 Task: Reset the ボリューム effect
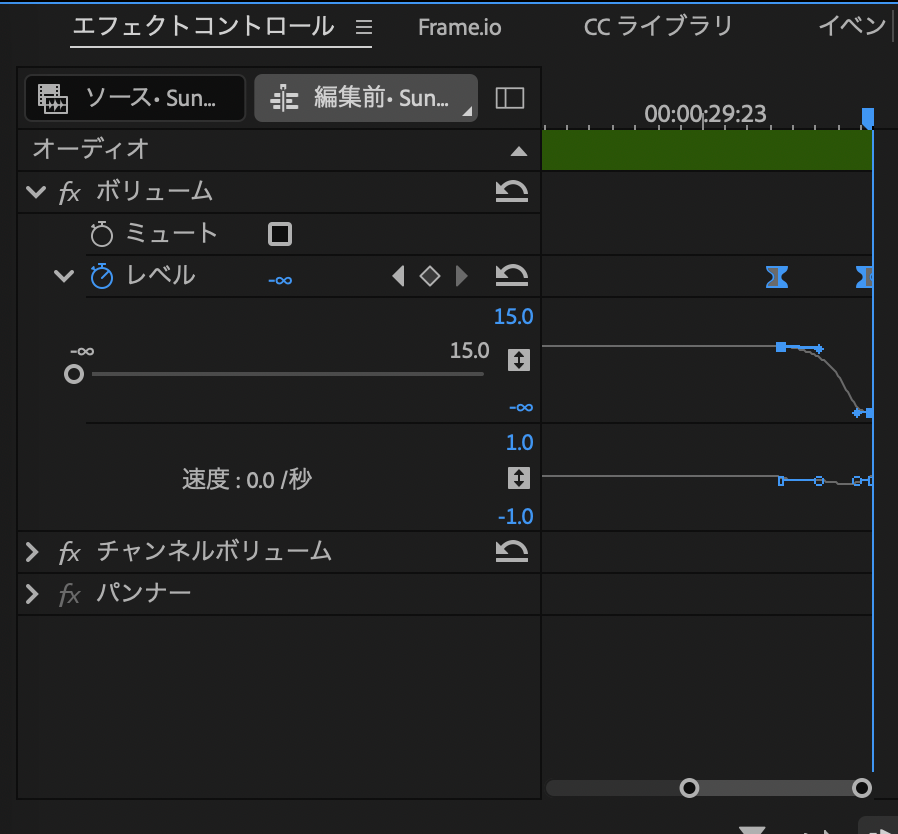512,192
